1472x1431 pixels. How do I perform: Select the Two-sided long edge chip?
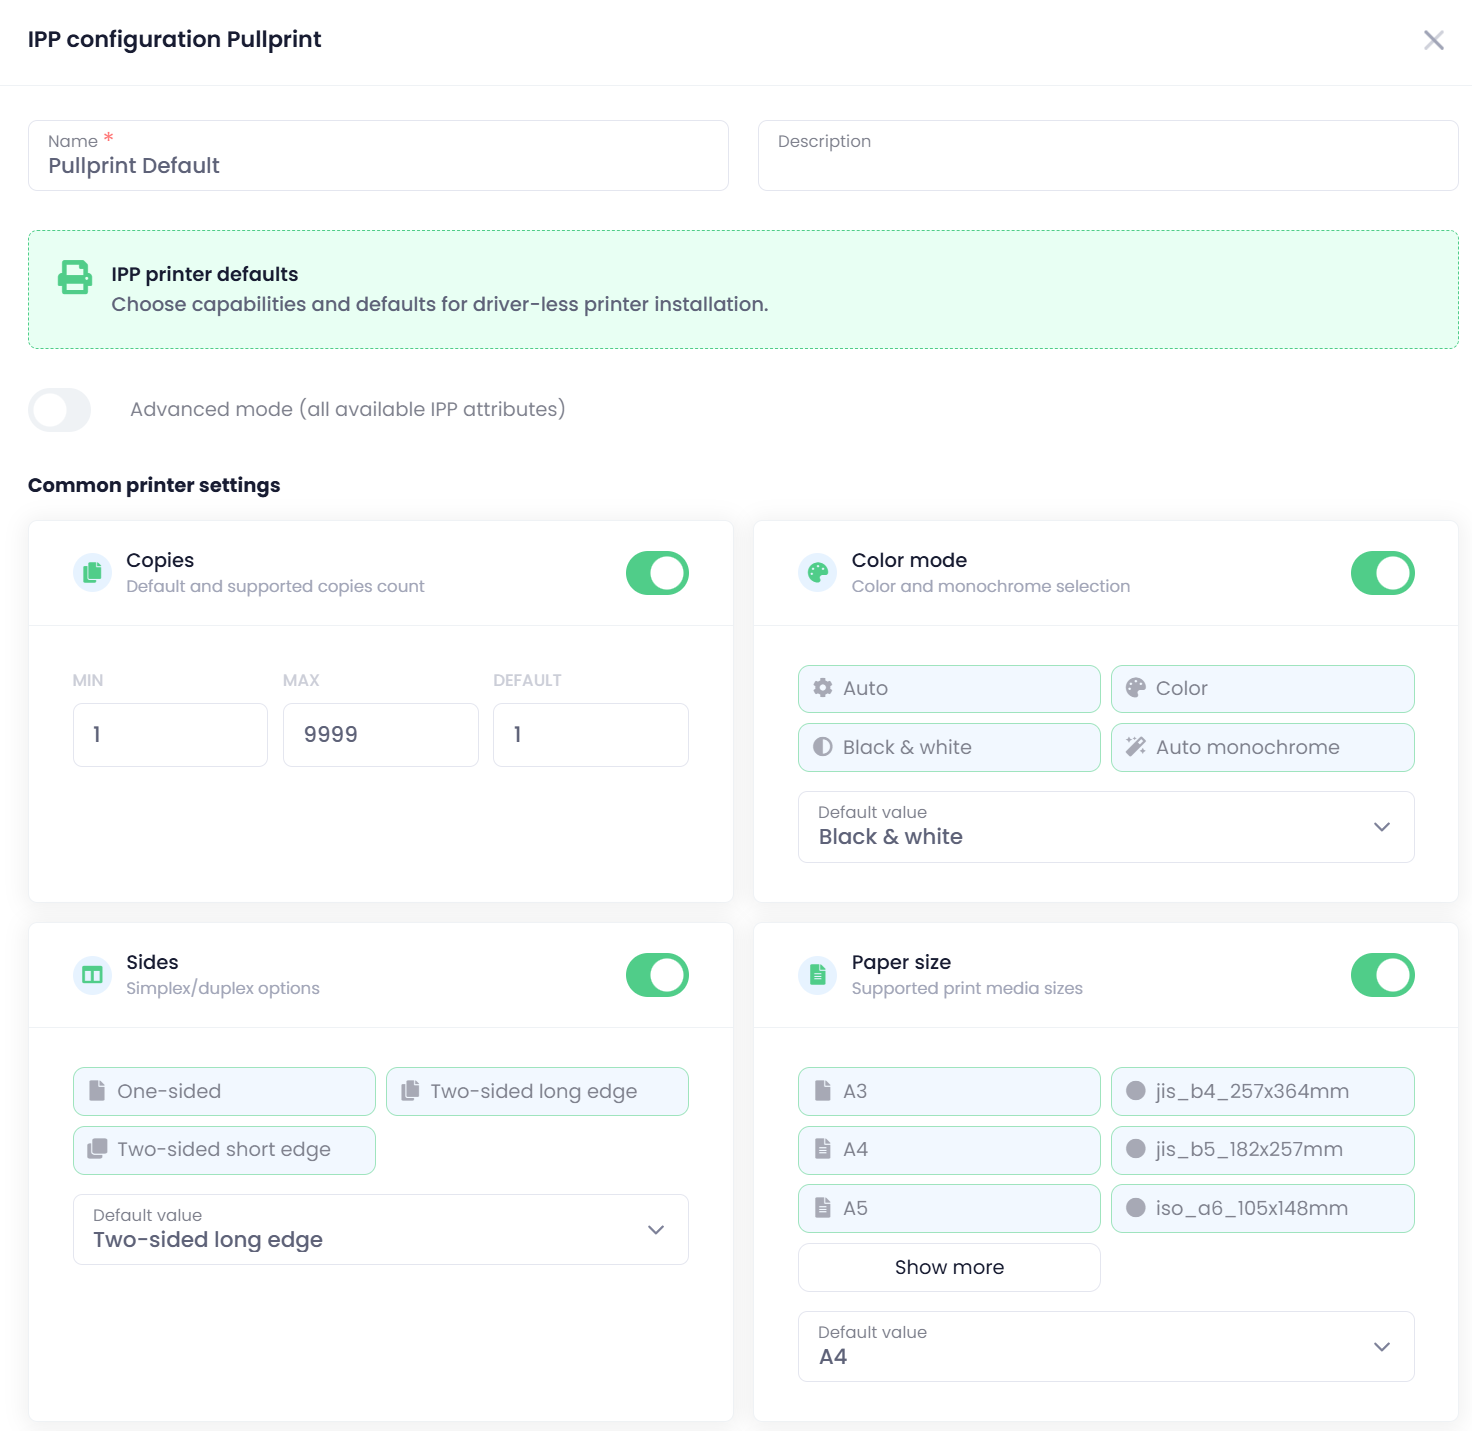coord(537,1091)
